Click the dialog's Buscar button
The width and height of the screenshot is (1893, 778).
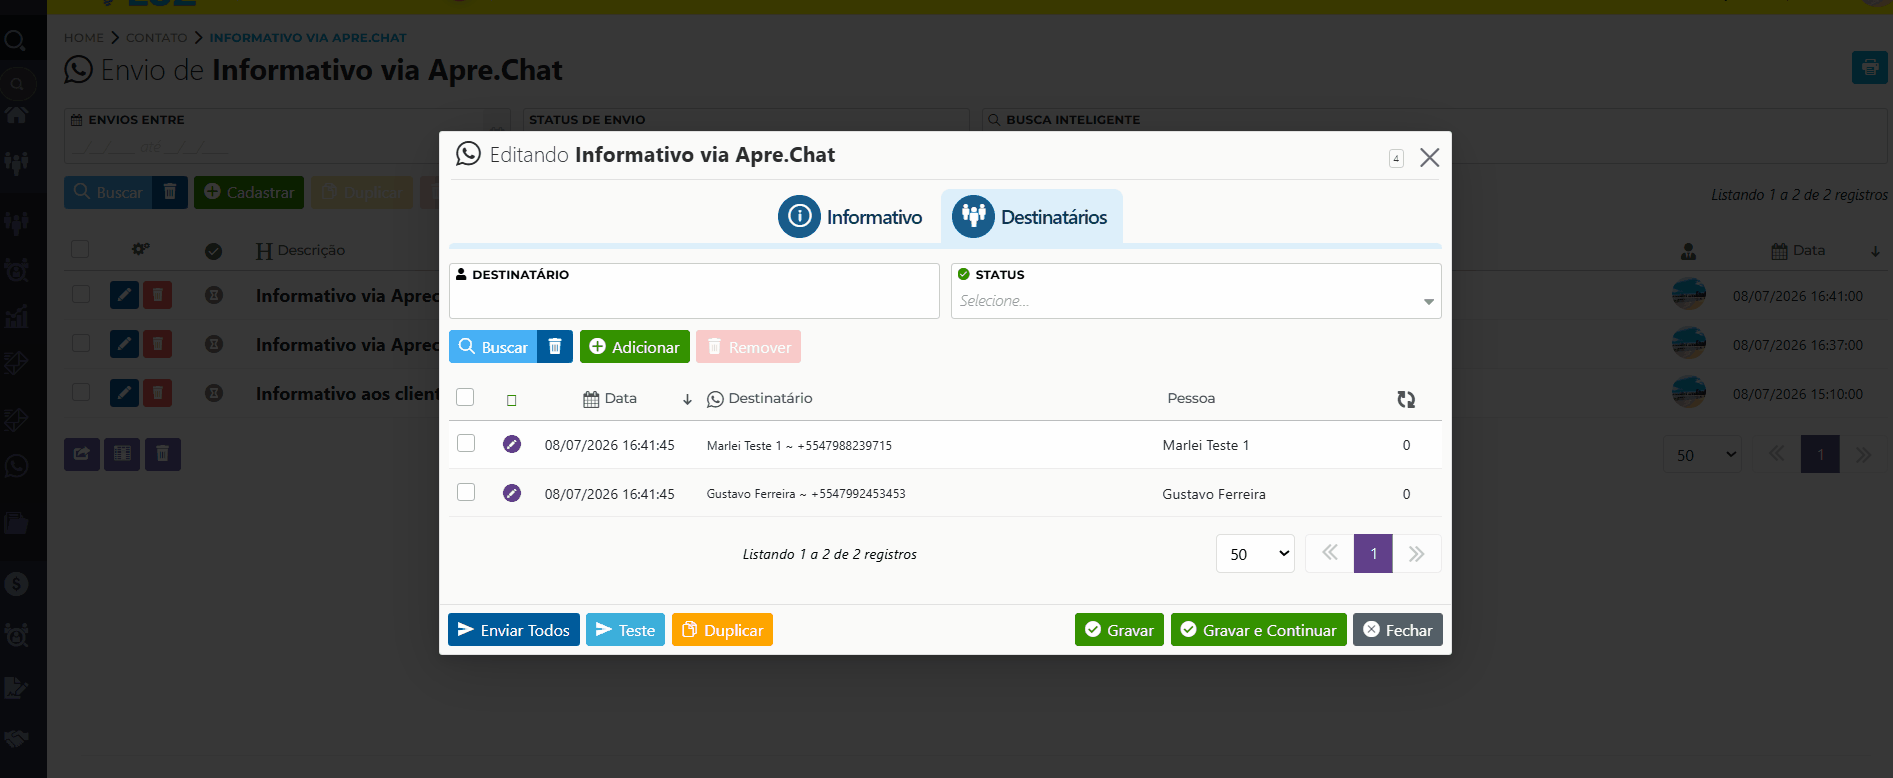[493, 347]
